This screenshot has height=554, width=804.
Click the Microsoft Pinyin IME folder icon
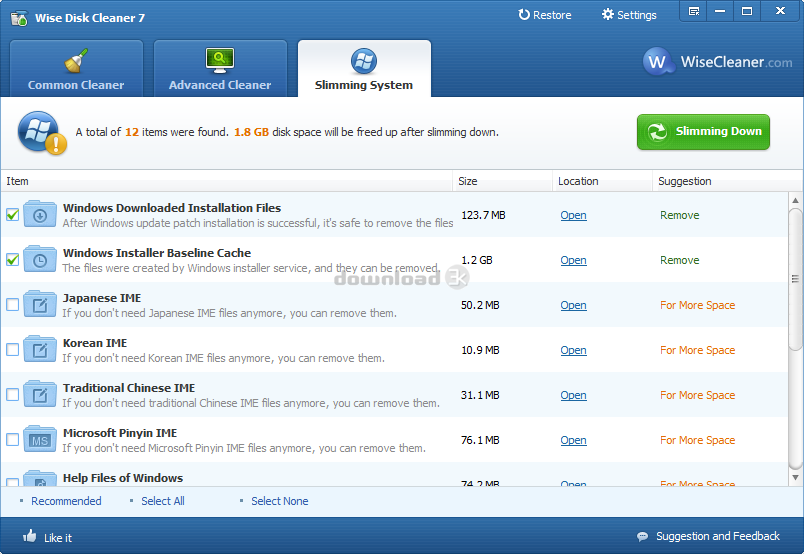tap(40, 439)
